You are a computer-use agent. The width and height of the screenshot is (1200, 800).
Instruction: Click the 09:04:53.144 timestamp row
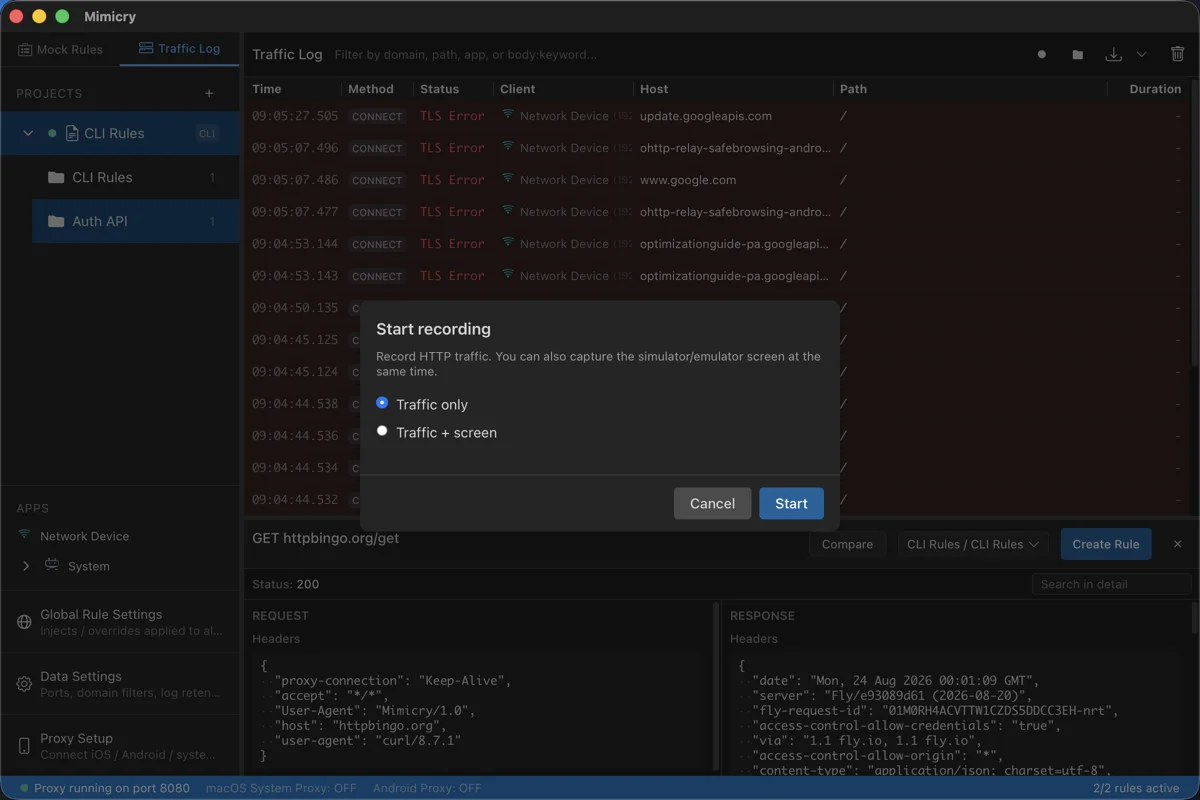click(x=295, y=244)
